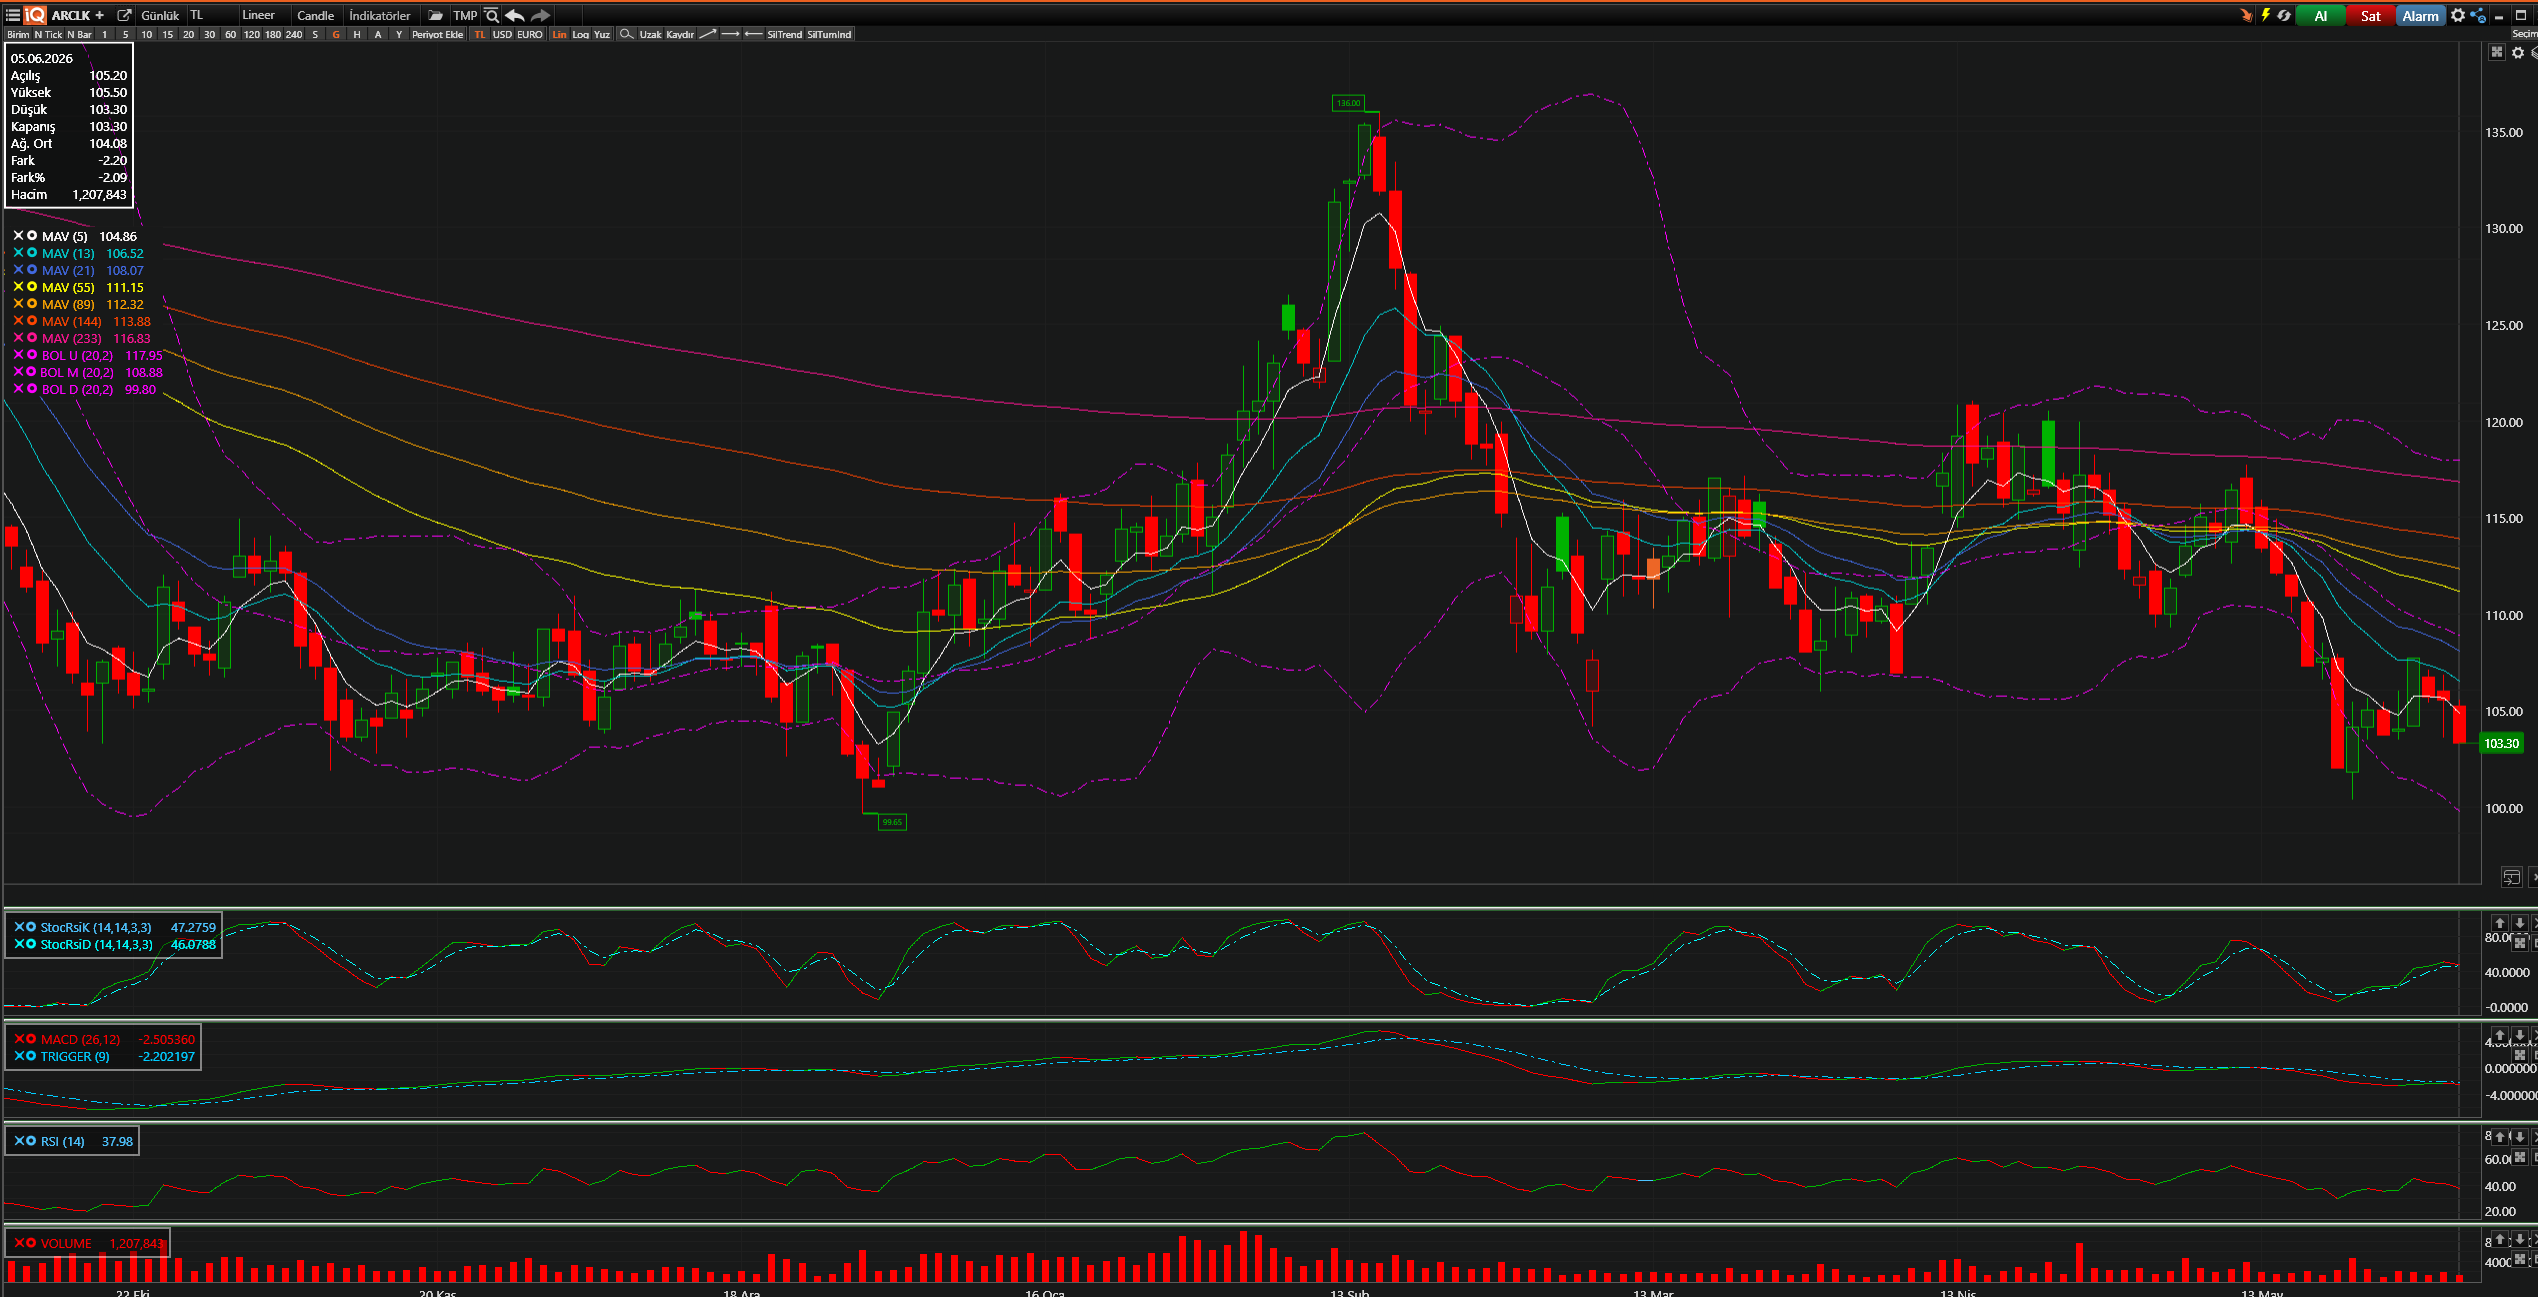Click SilTrend to delete trend lines

tap(785, 34)
